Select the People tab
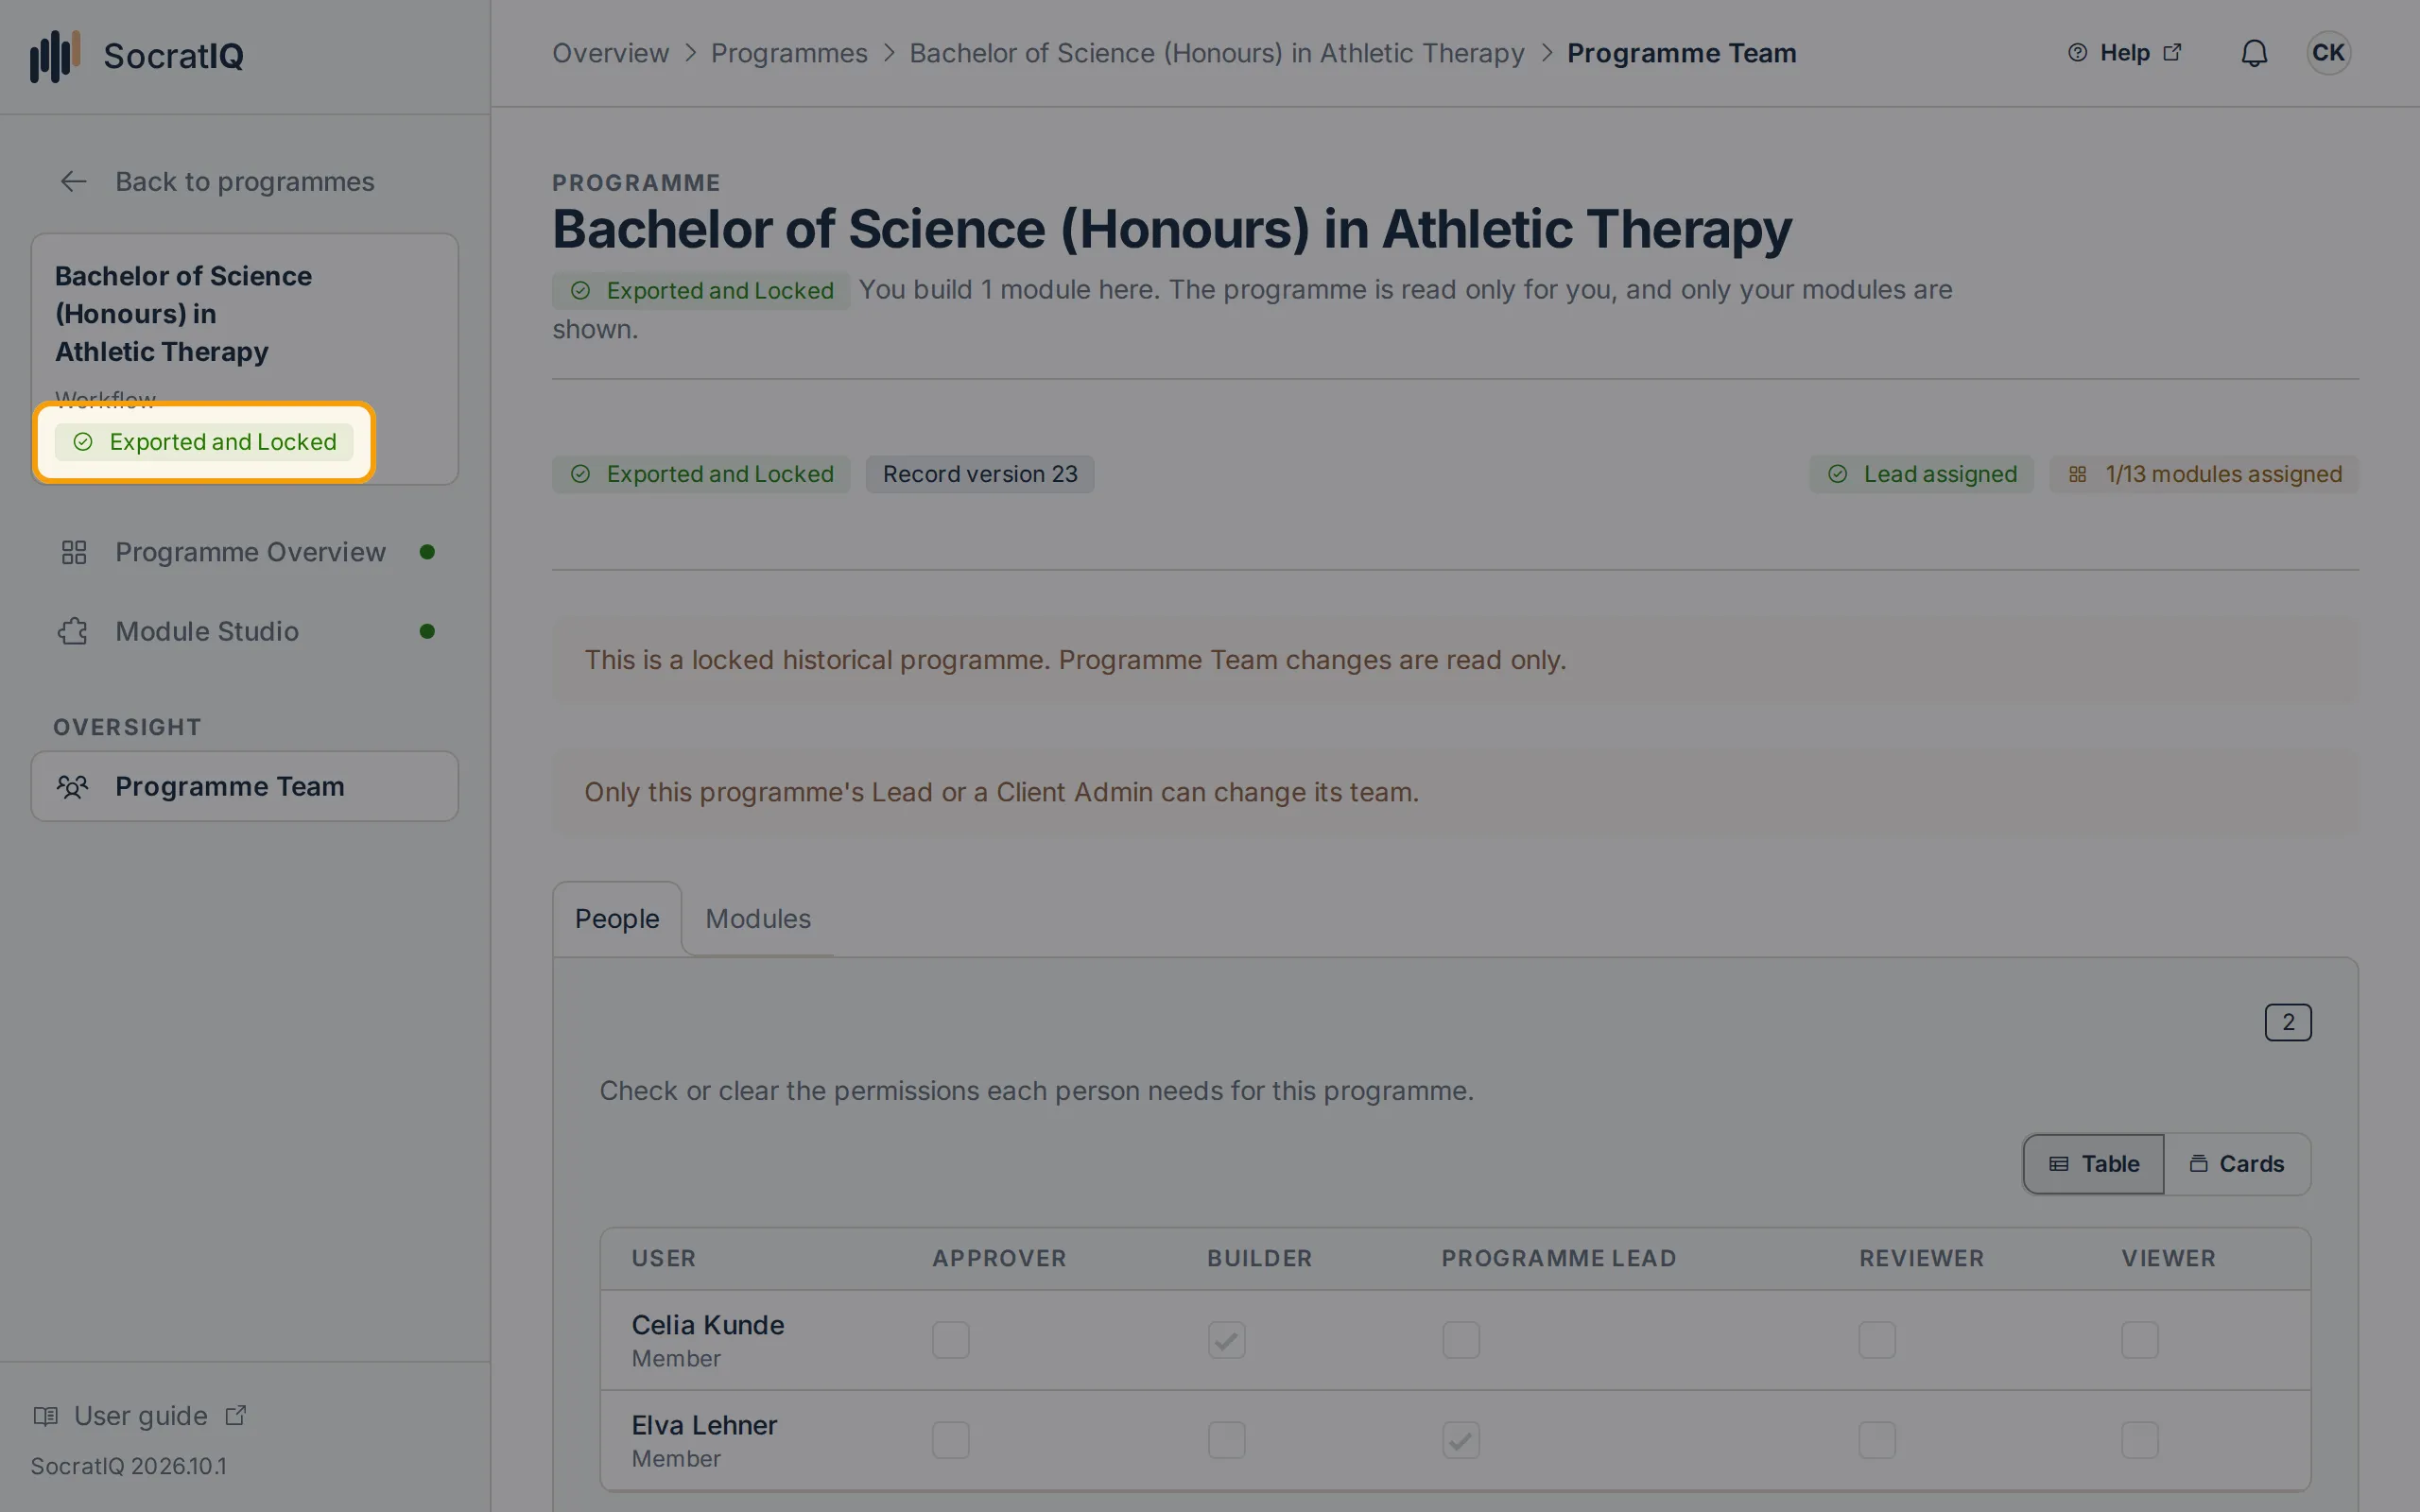This screenshot has height=1512, width=2420. point(617,919)
